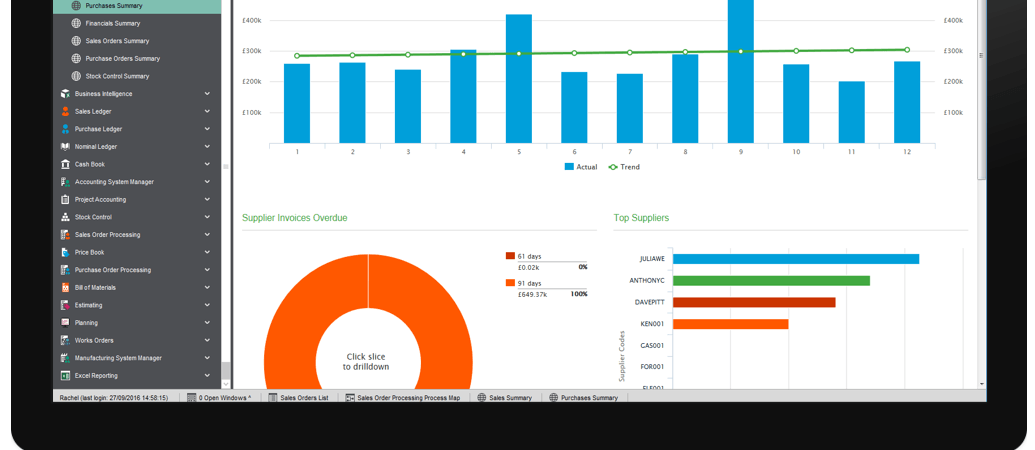1035x450 pixels.
Task: Expand the Excel Reporting chevron
Action: click(x=207, y=375)
